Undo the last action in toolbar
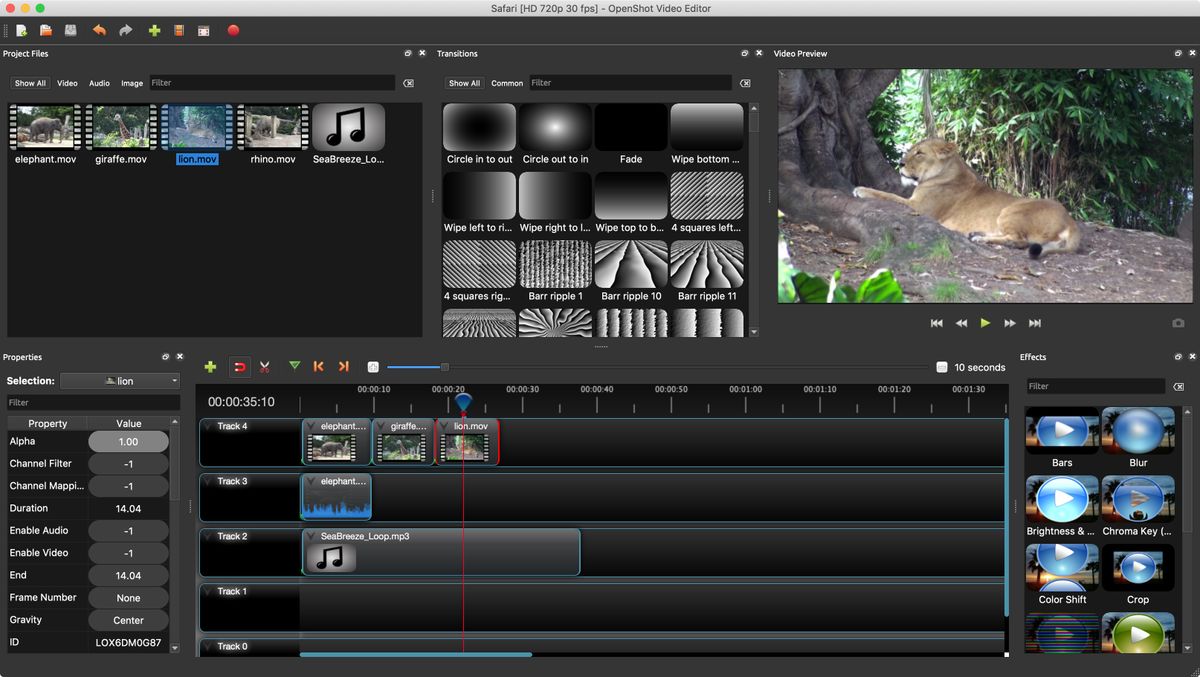This screenshot has height=677, width=1200. (99, 31)
